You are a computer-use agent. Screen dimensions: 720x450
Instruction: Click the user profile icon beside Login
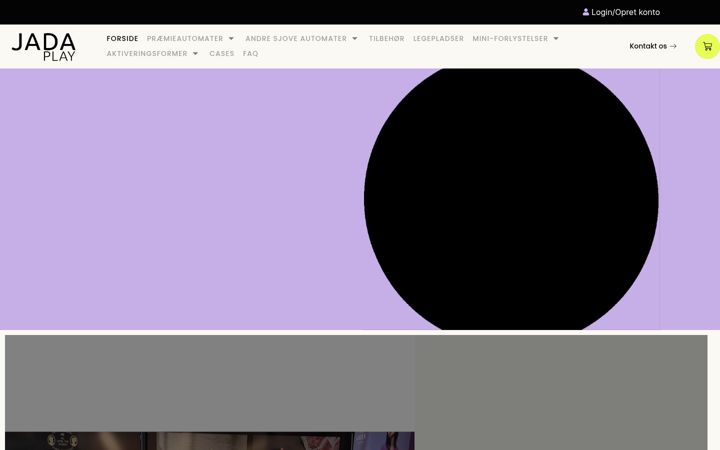pyautogui.click(x=586, y=12)
